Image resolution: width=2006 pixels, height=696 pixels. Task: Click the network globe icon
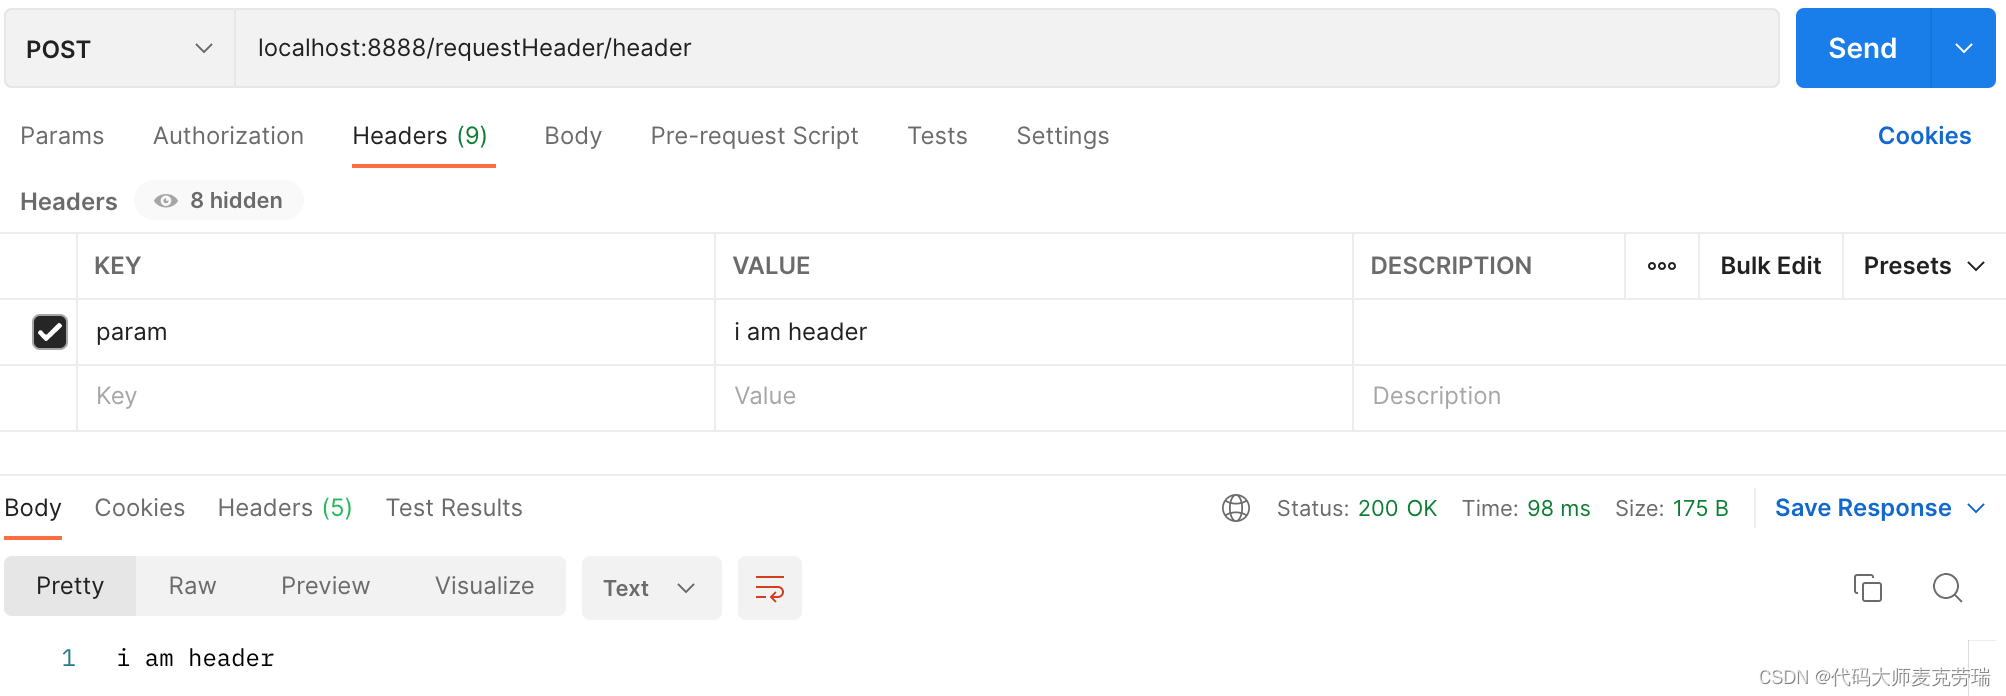(x=1236, y=508)
